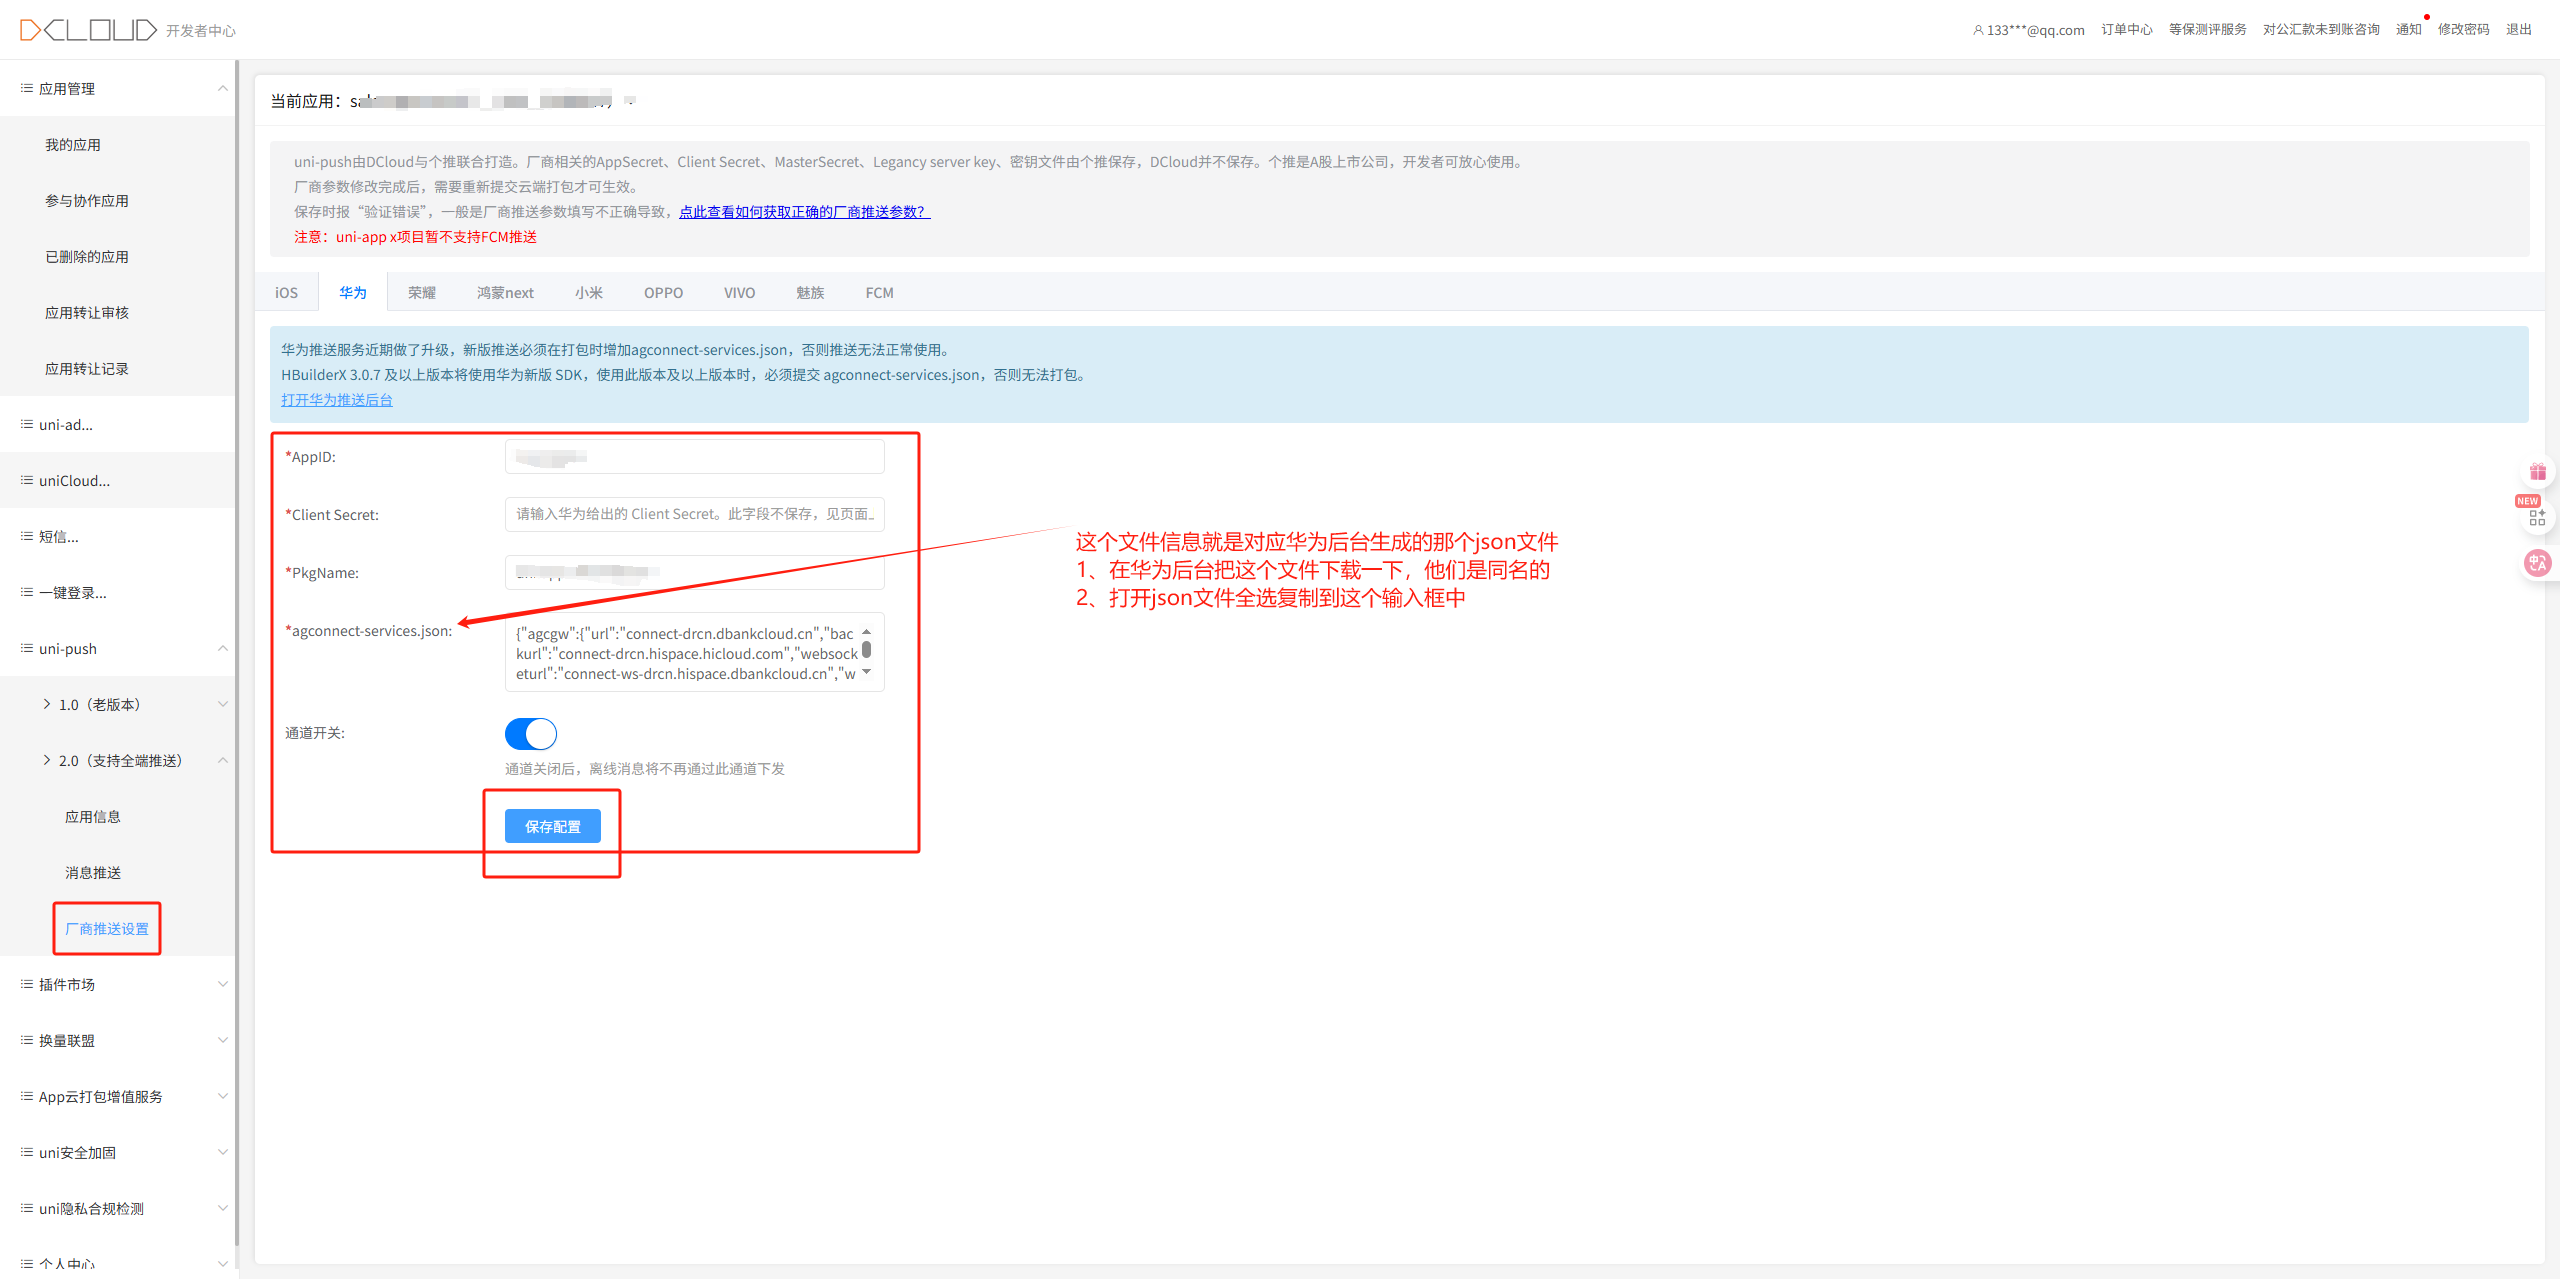This screenshot has width=2560, height=1279.
Task: Expand the 1.0（老版本）submenu
Action: (222, 704)
